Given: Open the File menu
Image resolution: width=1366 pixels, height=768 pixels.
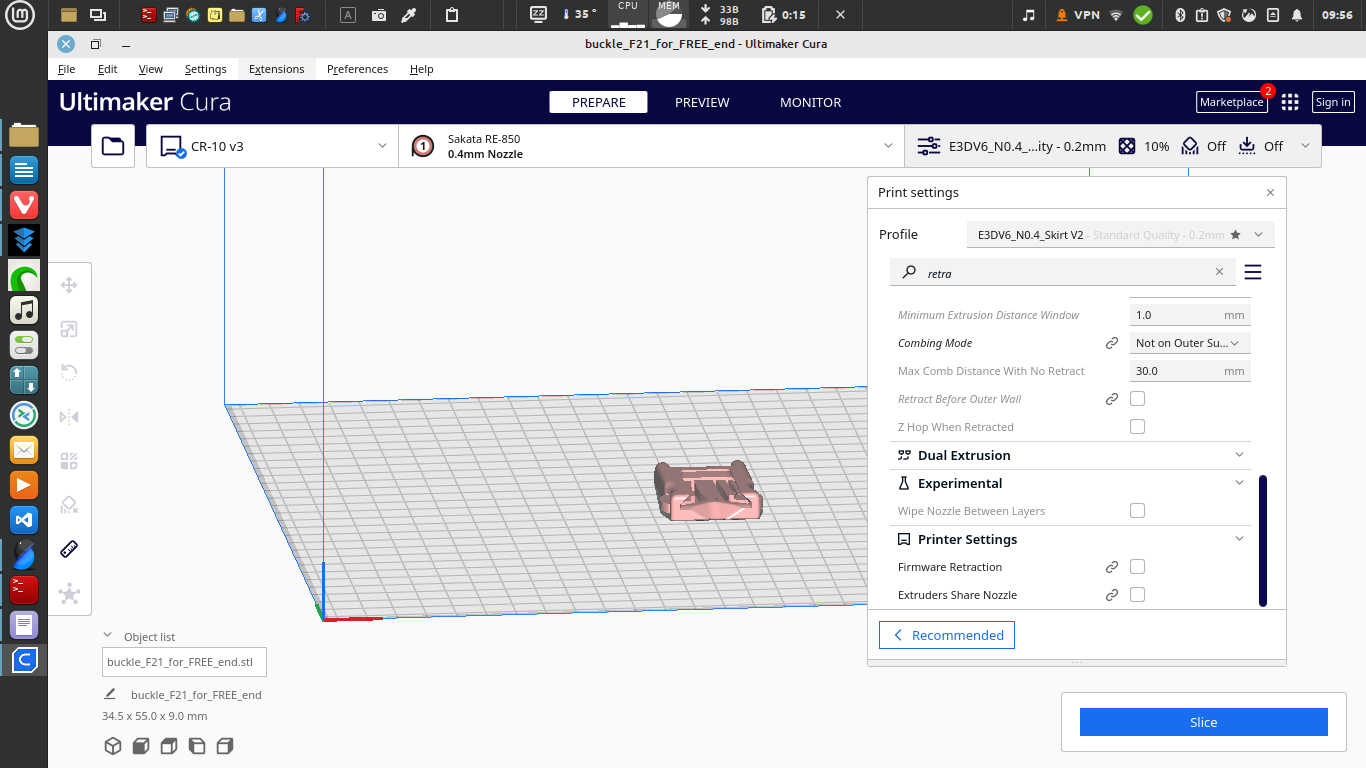Looking at the screenshot, I should (x=66, y=69).
